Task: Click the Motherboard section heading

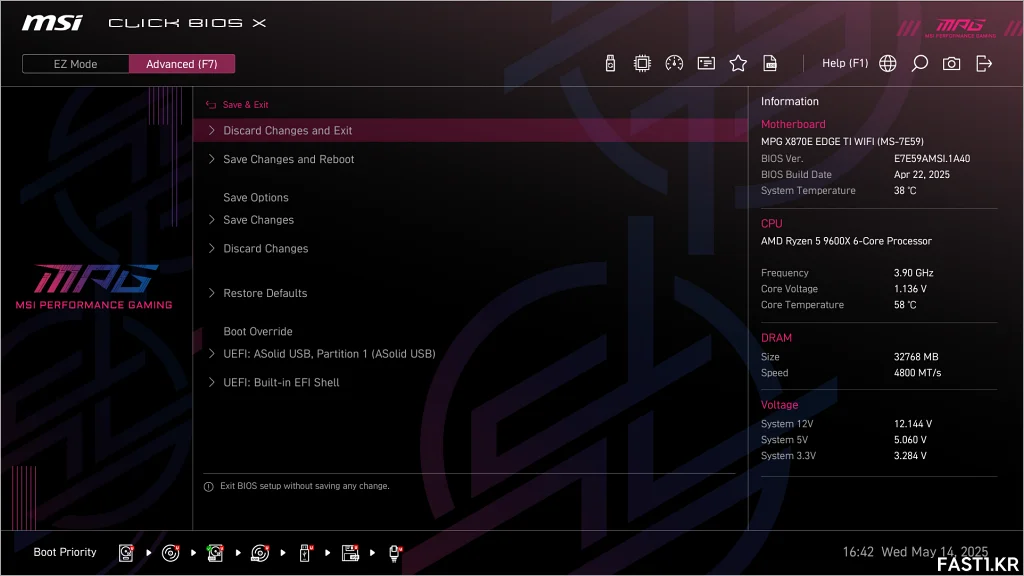Action: point(793,124)
